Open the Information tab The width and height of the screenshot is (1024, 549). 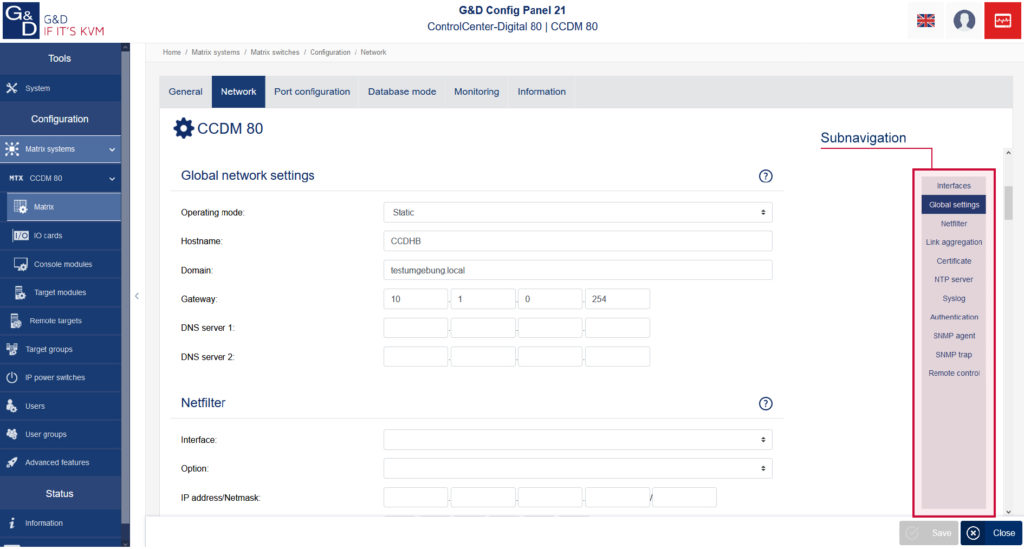point(541,91)
